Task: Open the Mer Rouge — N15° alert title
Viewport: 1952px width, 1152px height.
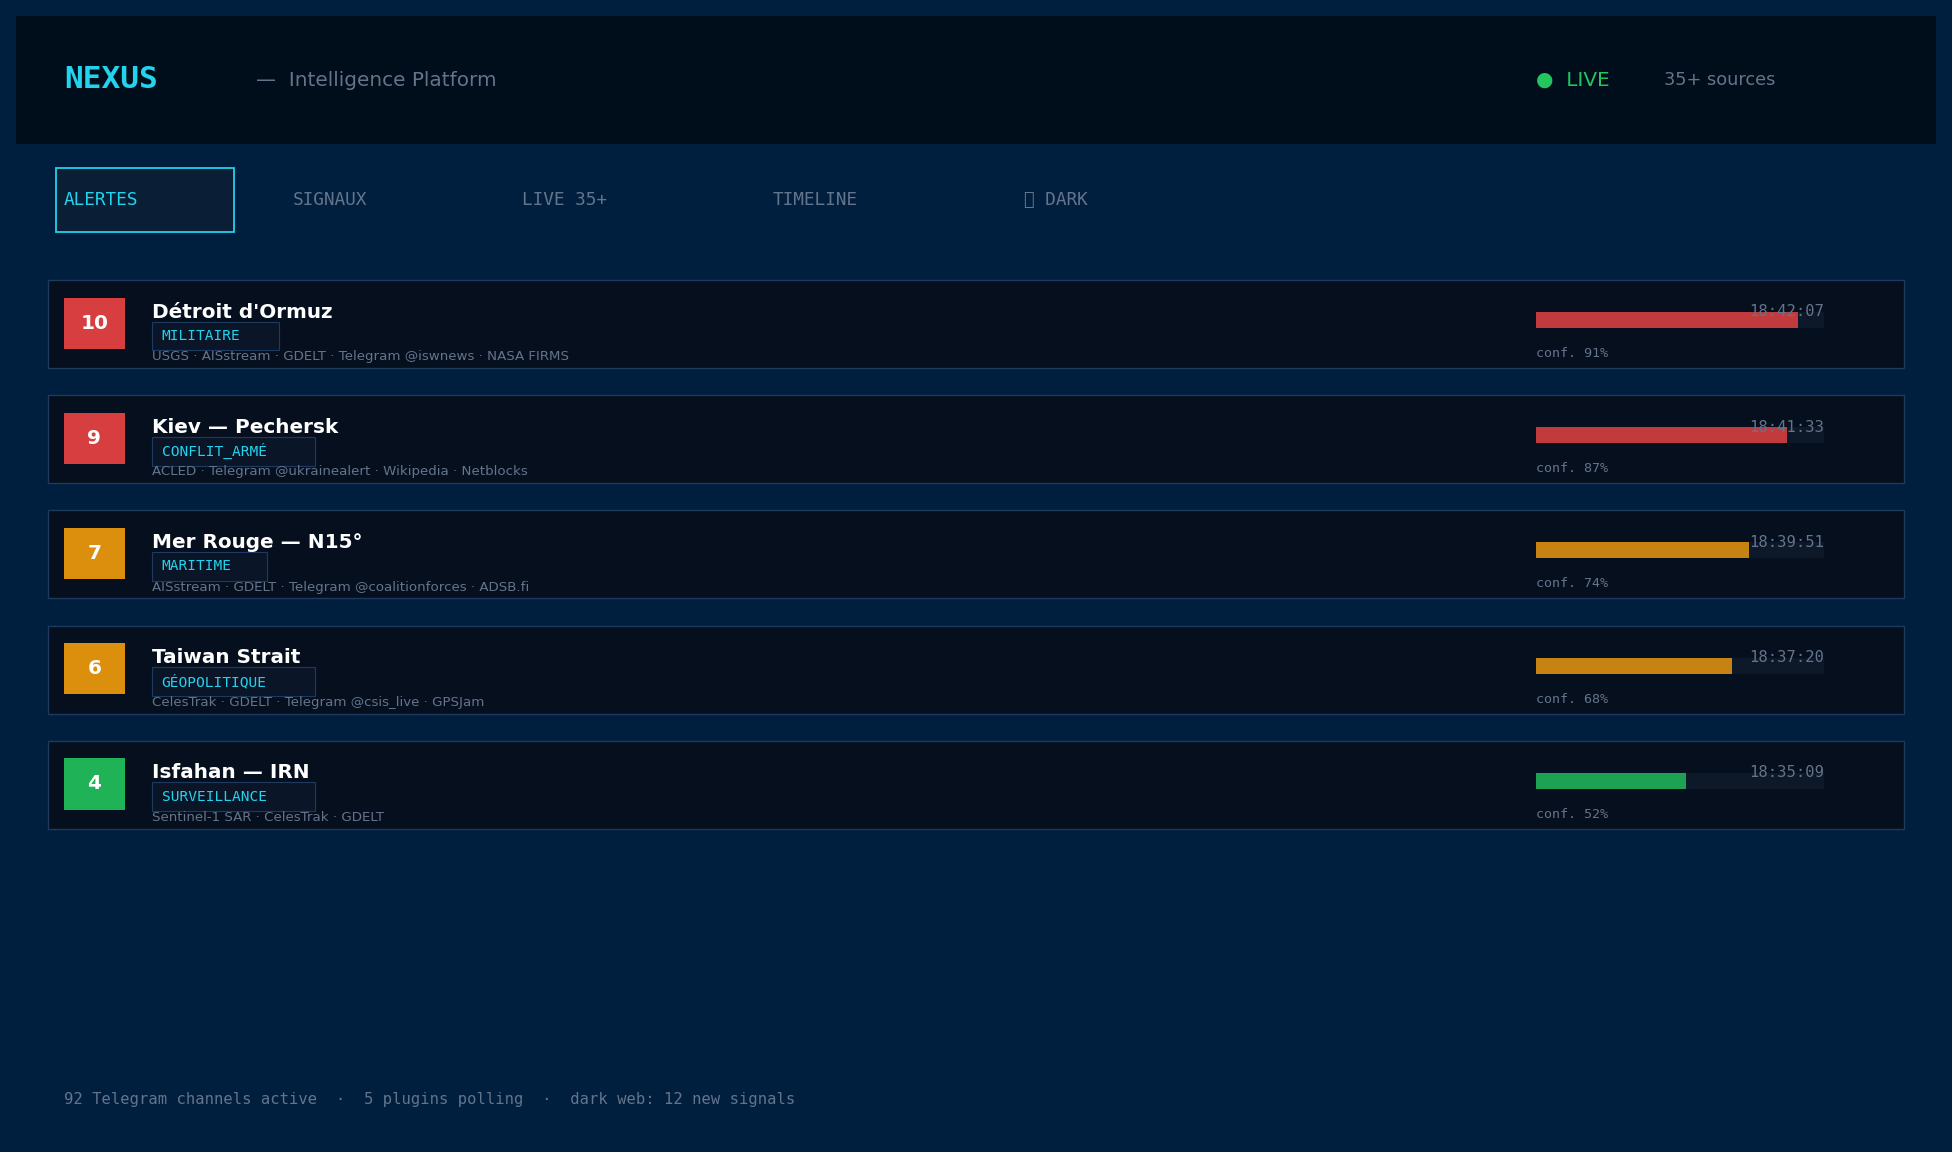Action: pyautogui.click(x=257, y=542)
